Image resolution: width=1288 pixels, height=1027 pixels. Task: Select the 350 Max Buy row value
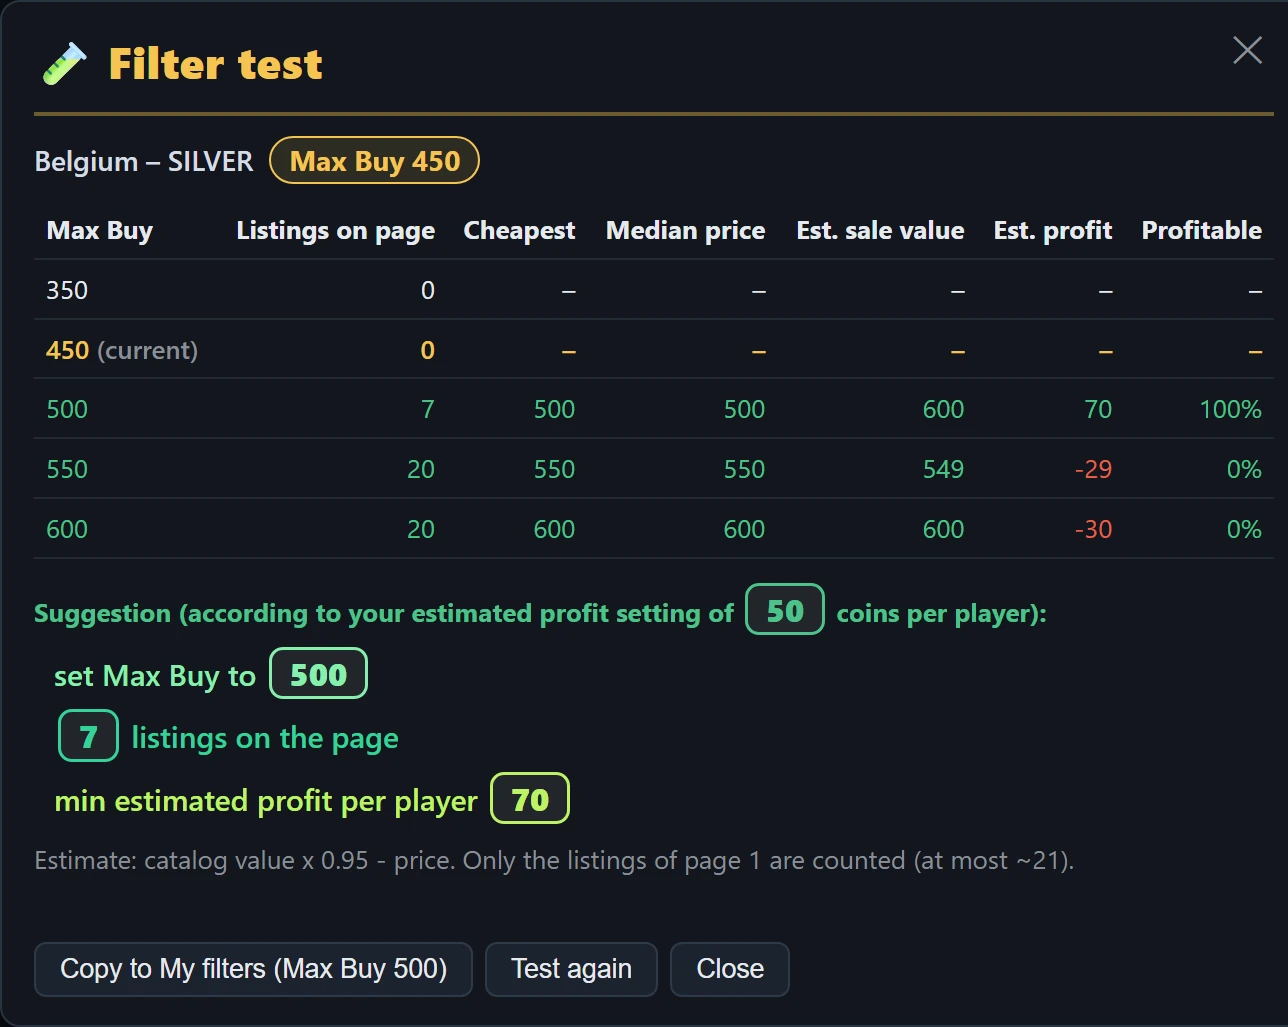point(67,290)
